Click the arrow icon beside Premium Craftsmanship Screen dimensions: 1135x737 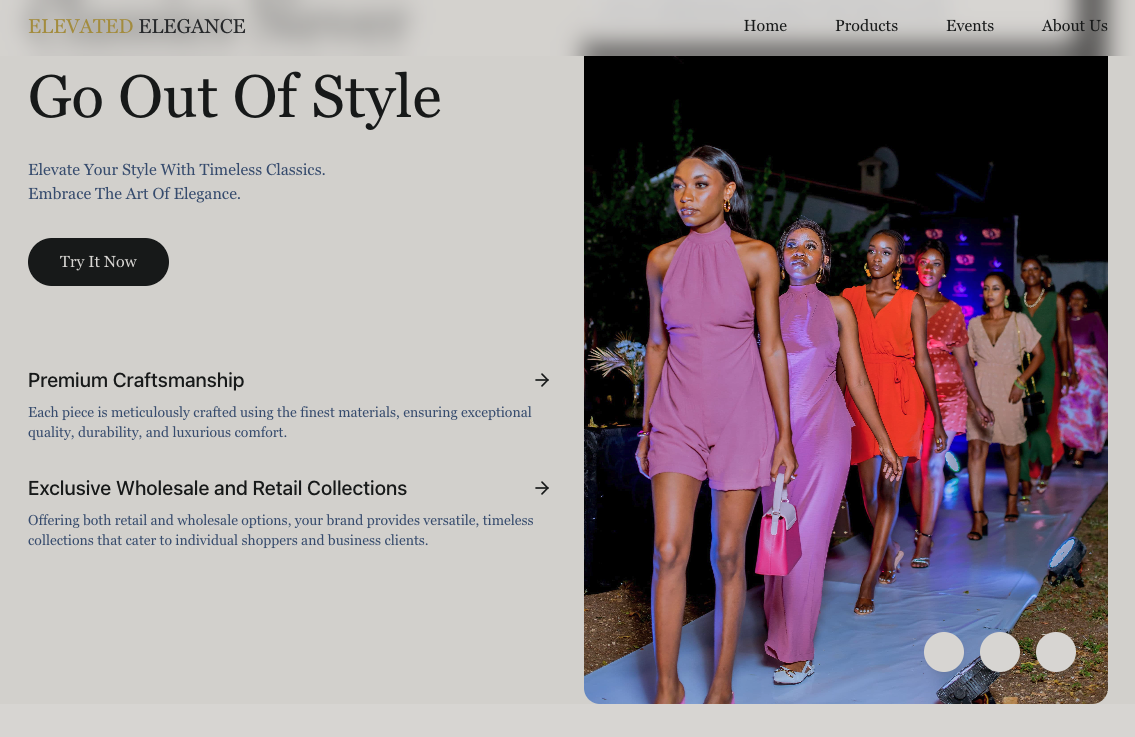pos(542,380)
